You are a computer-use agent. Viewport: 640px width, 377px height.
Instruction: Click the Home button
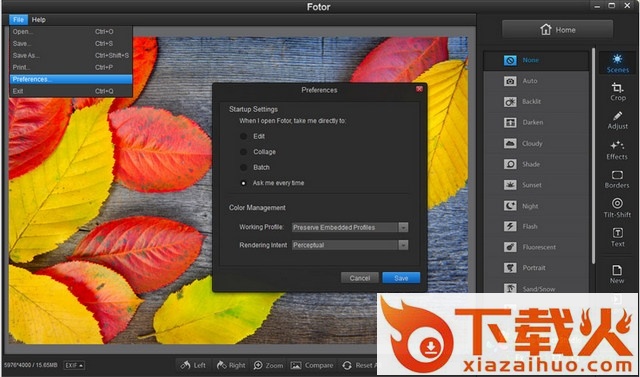point(558,29)
